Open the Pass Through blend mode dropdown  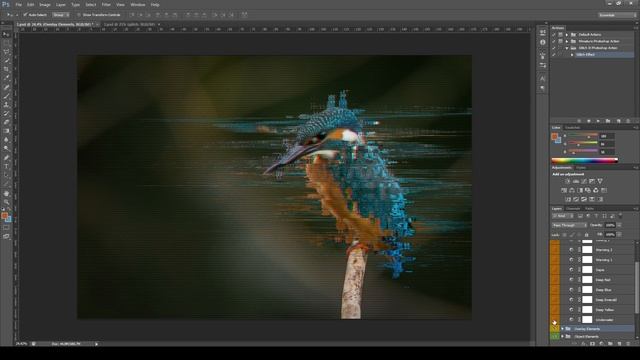coord(569,225)
